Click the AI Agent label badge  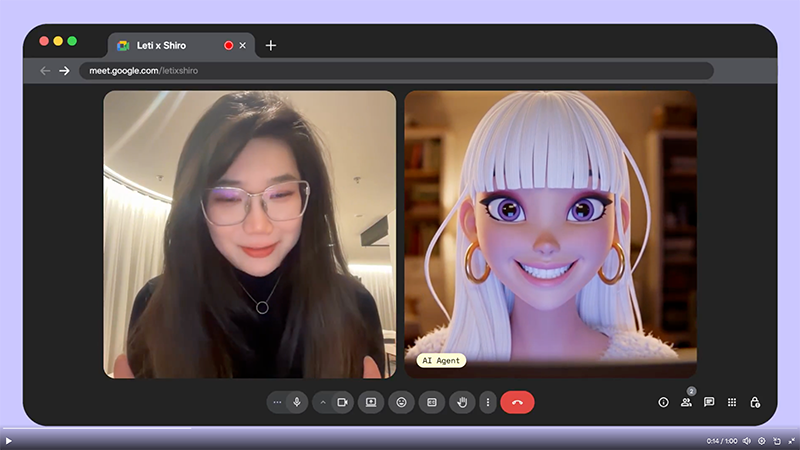pos(441,361)
